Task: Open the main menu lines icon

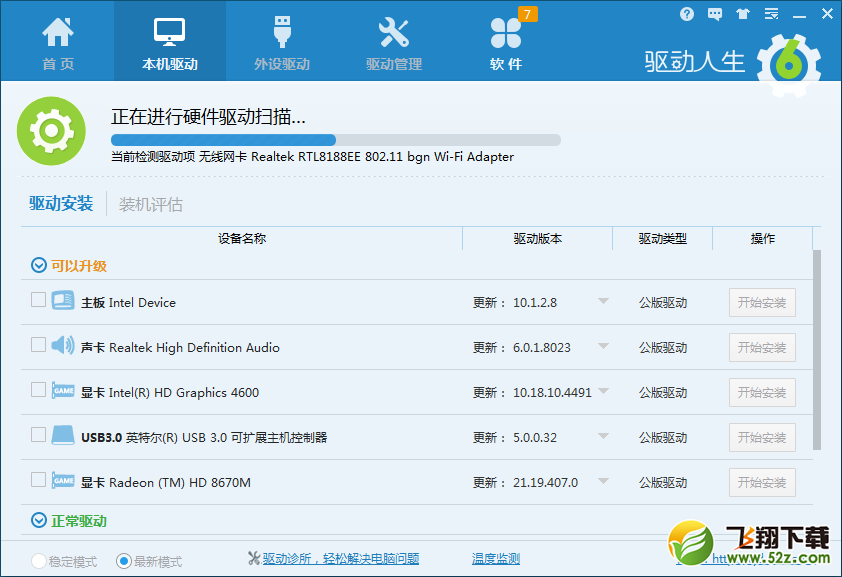Action: [772, 14]
